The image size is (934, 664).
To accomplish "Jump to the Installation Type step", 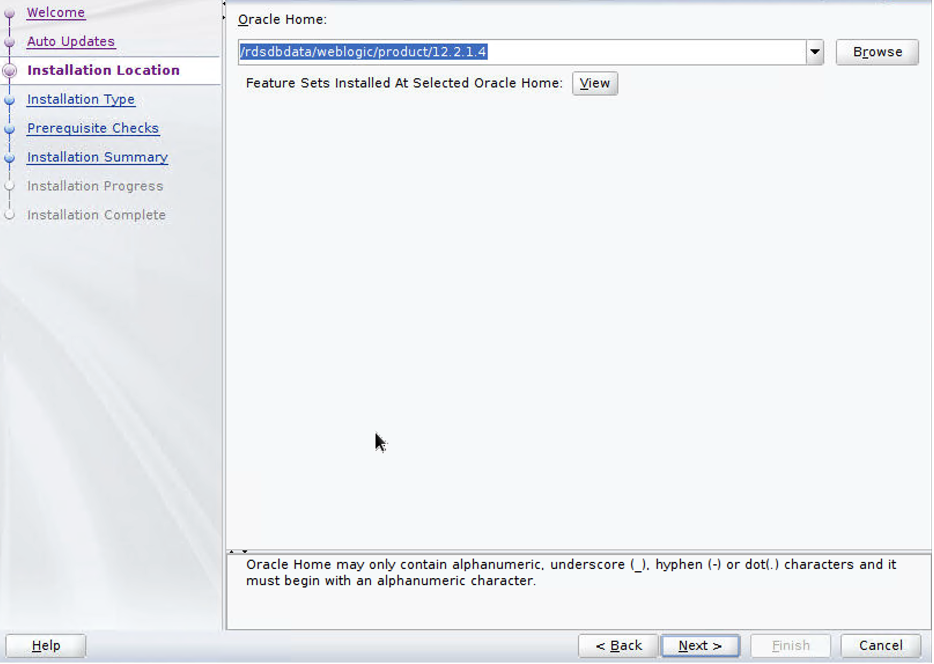I will point(81,100).
